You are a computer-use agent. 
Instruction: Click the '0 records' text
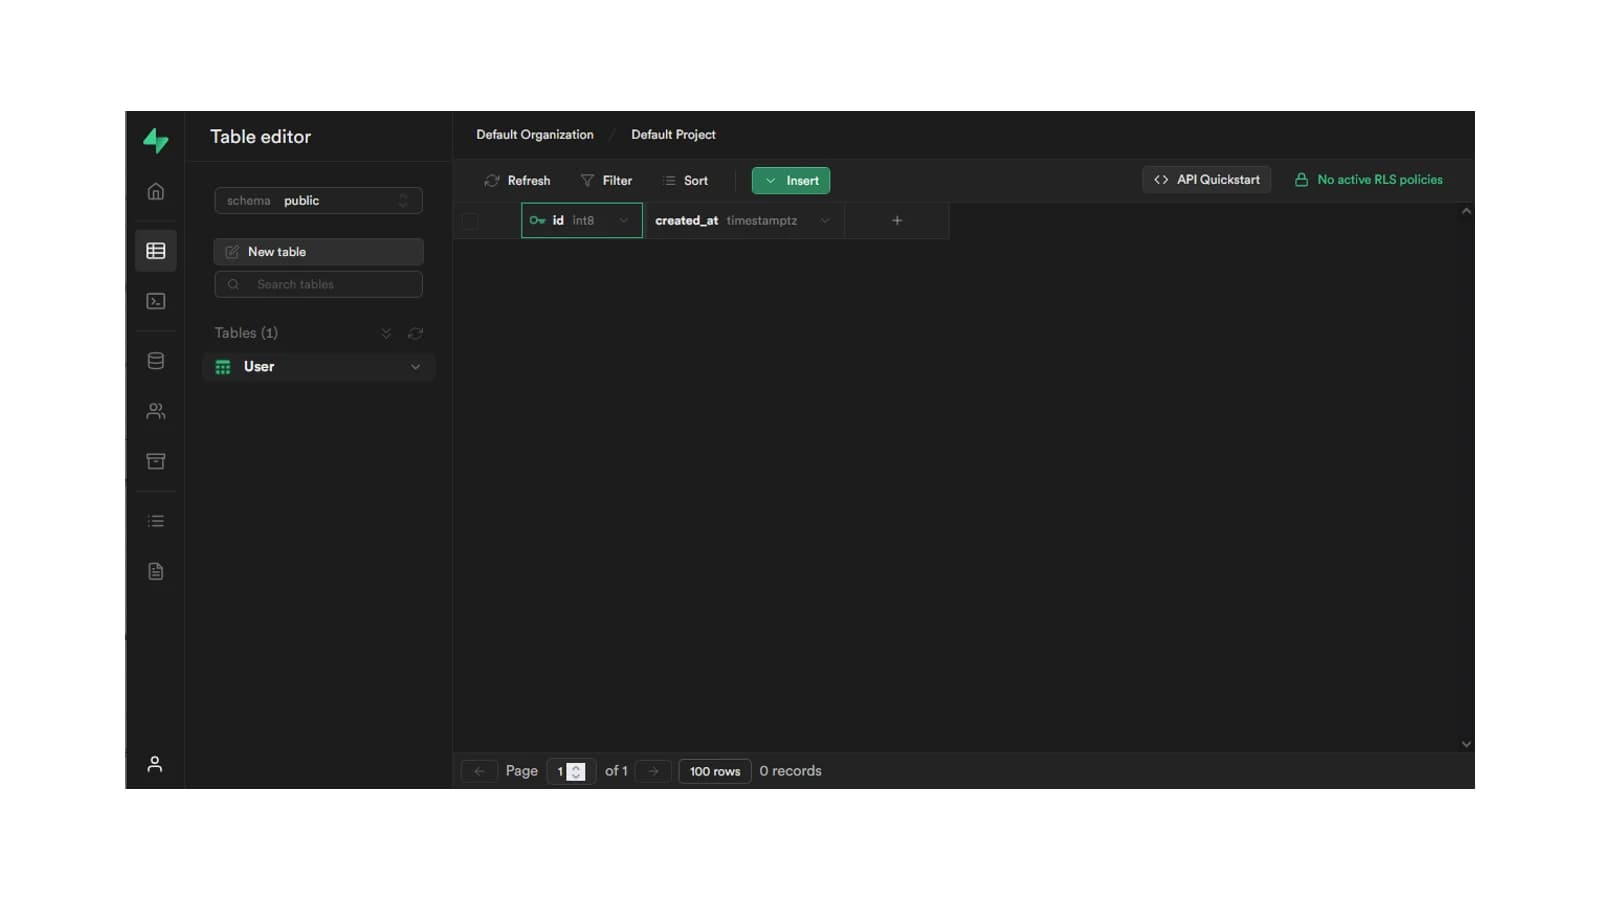[x=790, y=771]
